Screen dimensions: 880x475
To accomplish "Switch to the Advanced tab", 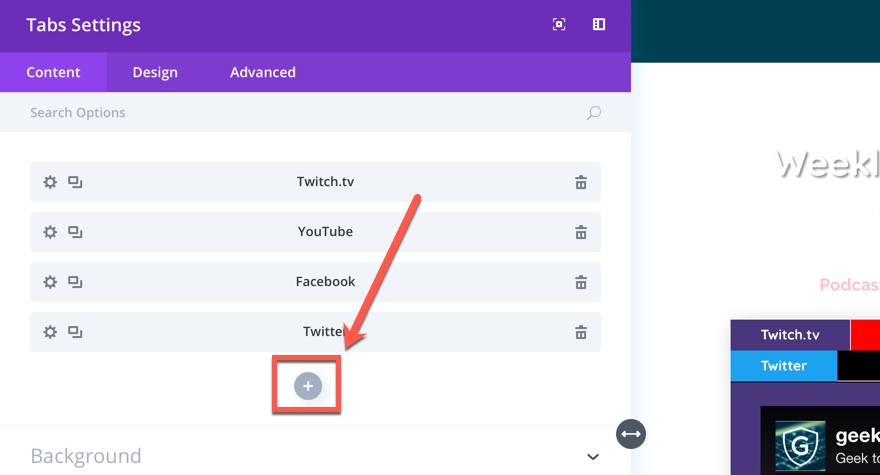I will 262,72.
